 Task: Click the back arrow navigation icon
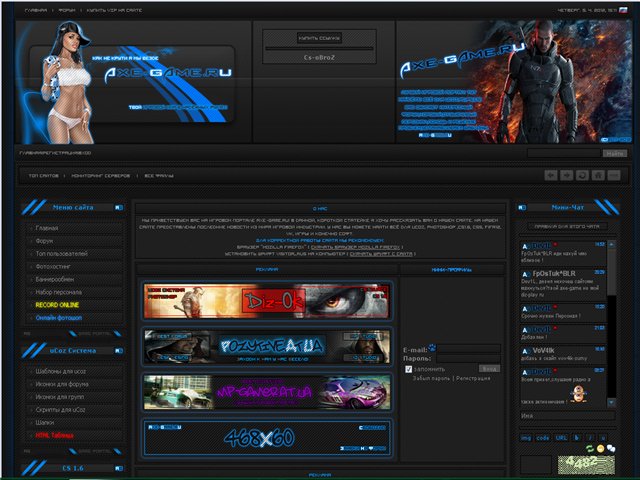(x=551, y=176)
